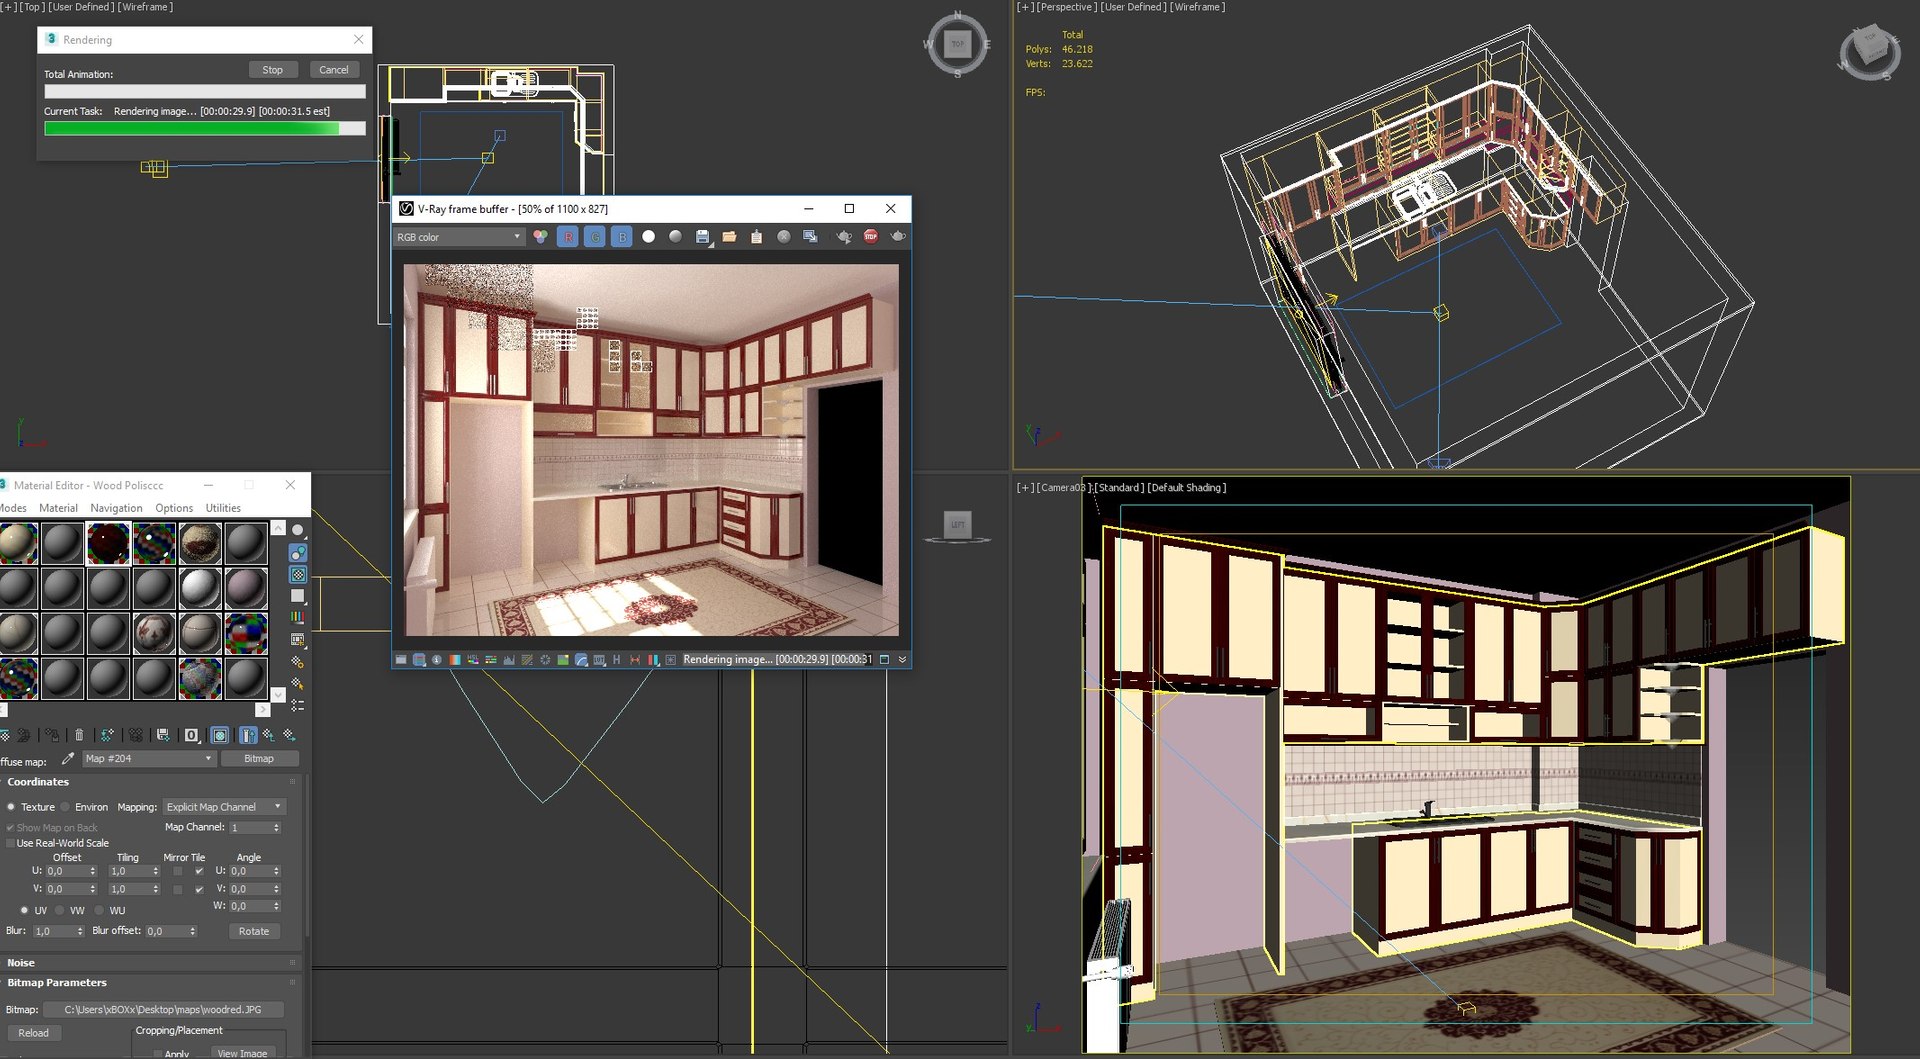Click the Cancel button in Rendering dialog

click(334, 70)
